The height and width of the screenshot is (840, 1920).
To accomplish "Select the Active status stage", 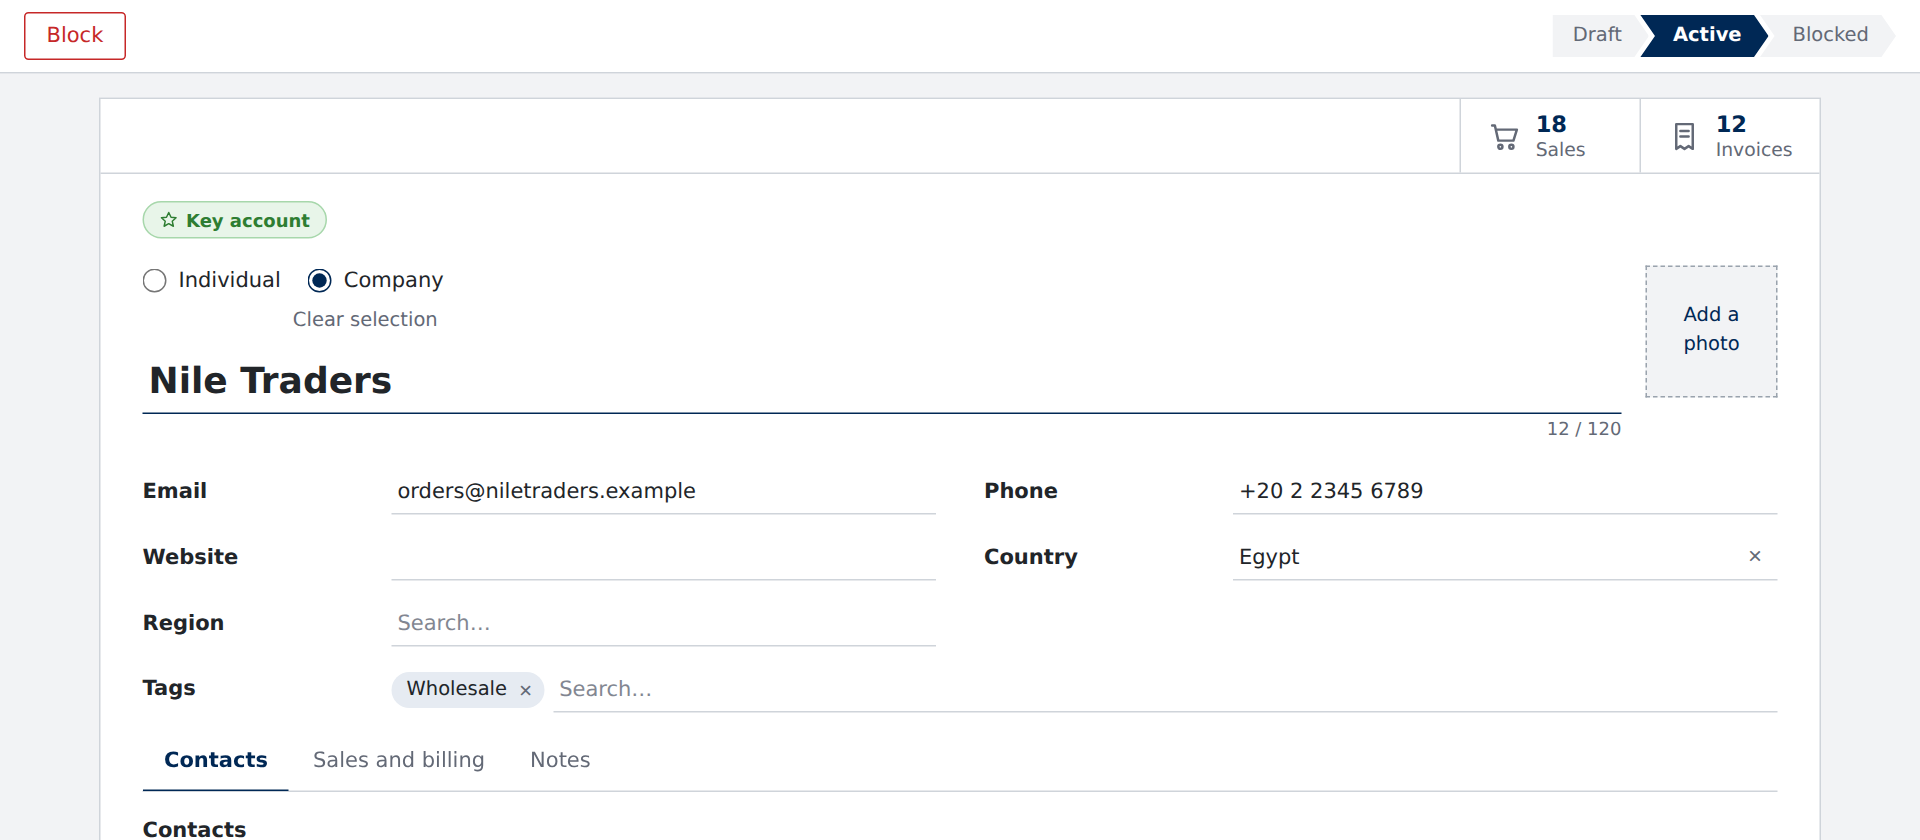I will coord(1706,35).
